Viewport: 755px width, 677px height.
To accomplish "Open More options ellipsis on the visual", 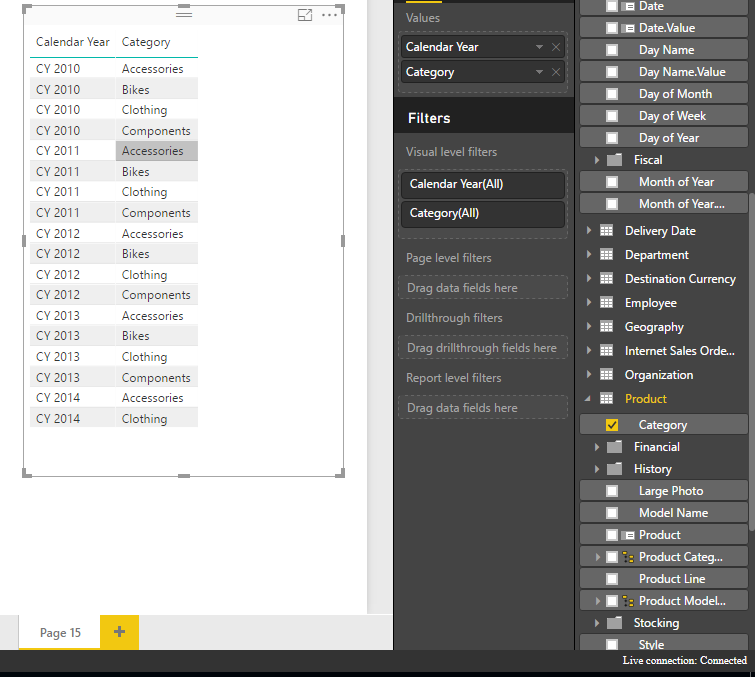I will point(329,15).
